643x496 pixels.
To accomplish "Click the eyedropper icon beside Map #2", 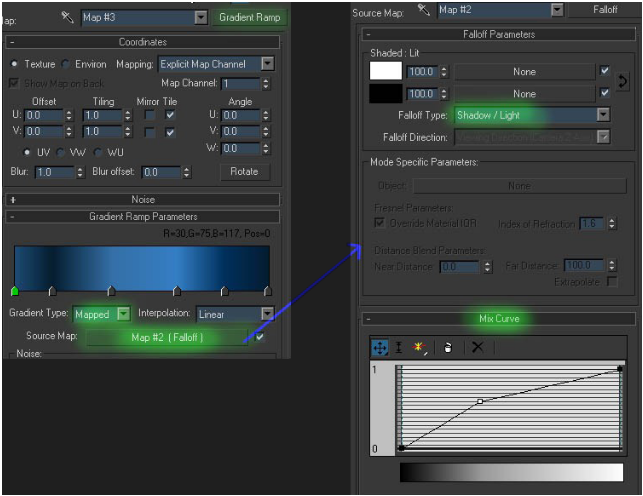I will click(x=424, y=10).
